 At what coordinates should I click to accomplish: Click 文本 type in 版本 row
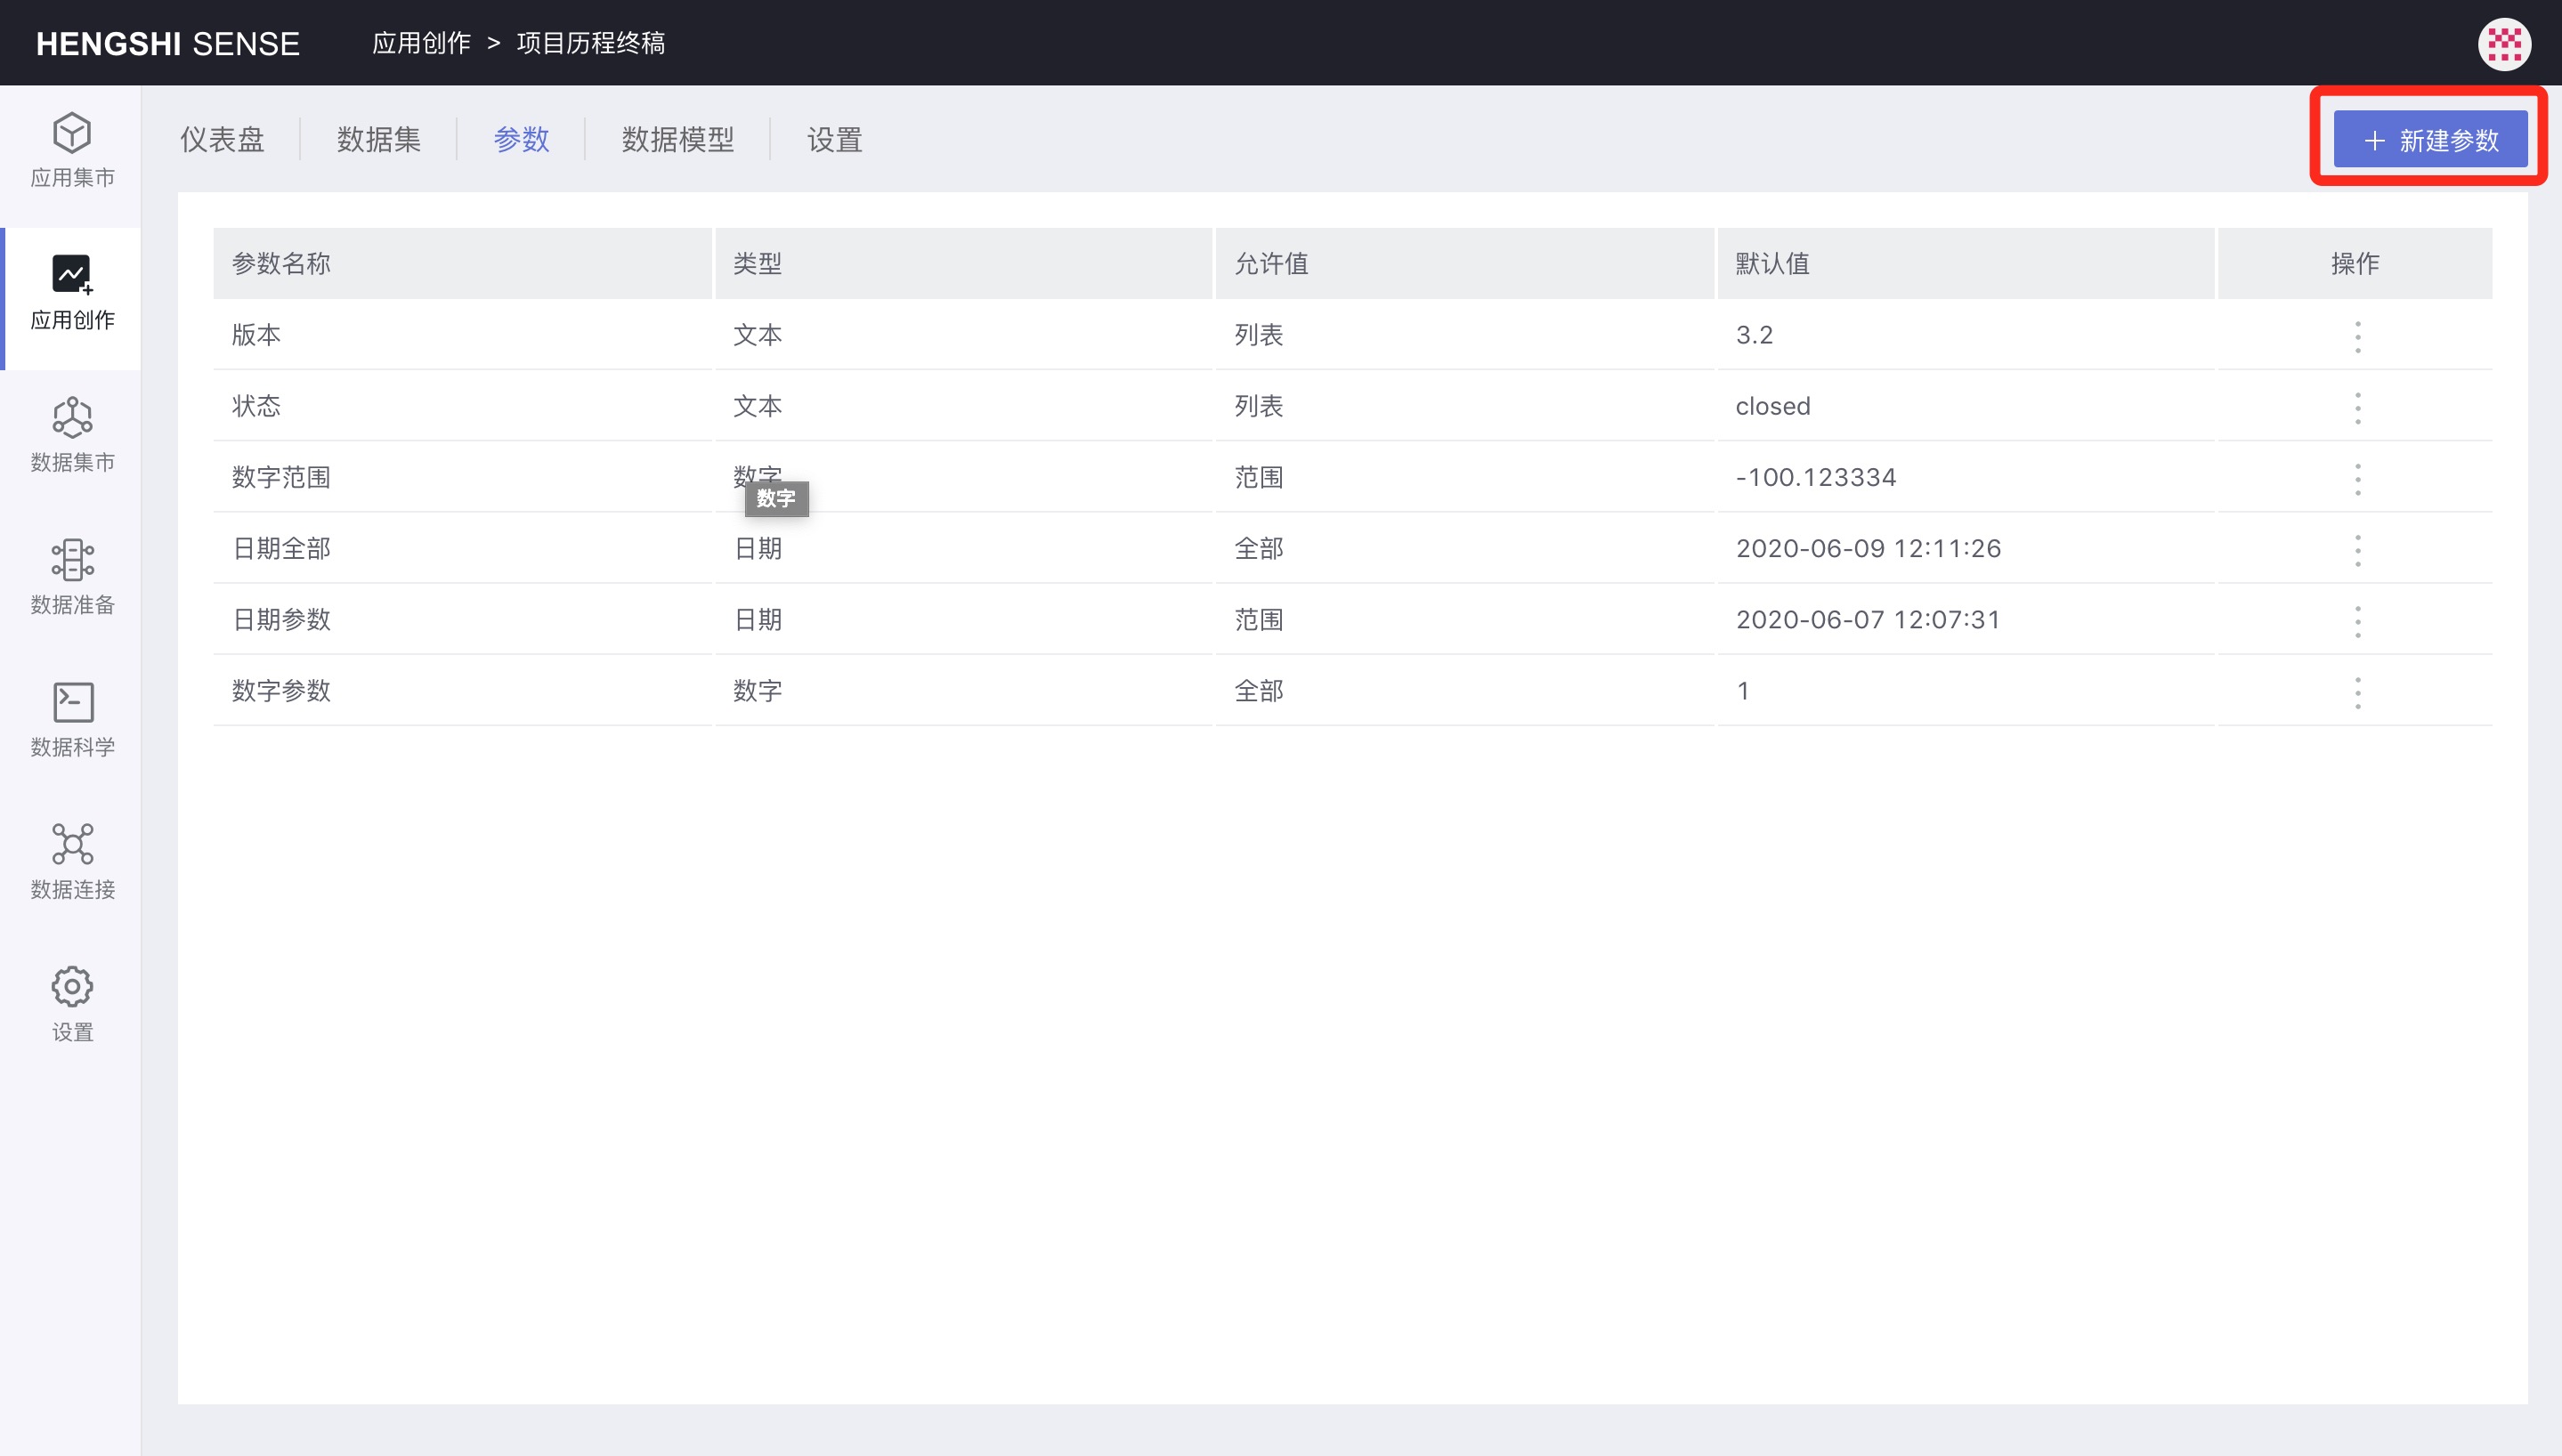(758, 335)
